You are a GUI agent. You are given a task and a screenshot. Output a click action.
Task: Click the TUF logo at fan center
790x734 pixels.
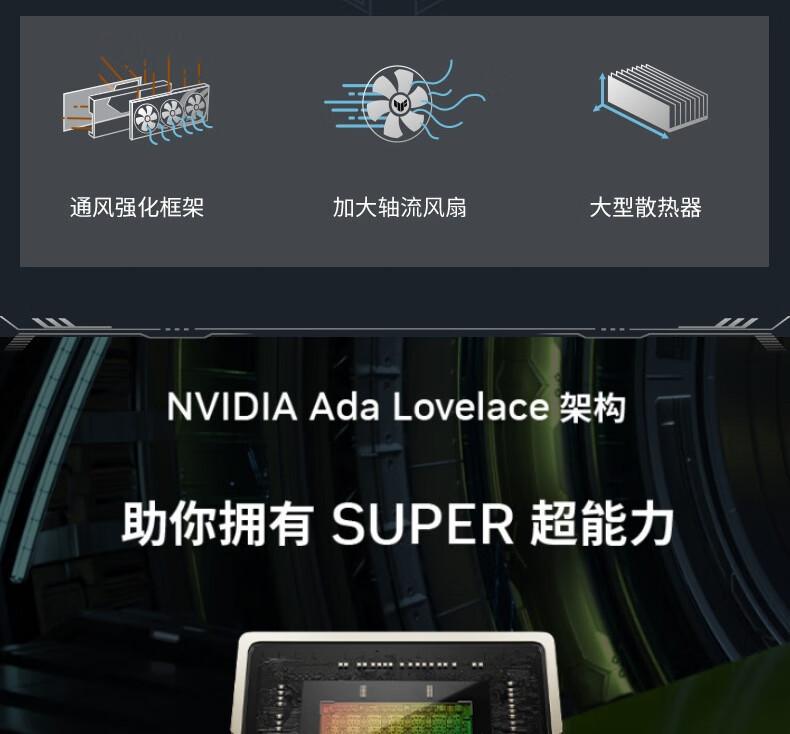401,105
